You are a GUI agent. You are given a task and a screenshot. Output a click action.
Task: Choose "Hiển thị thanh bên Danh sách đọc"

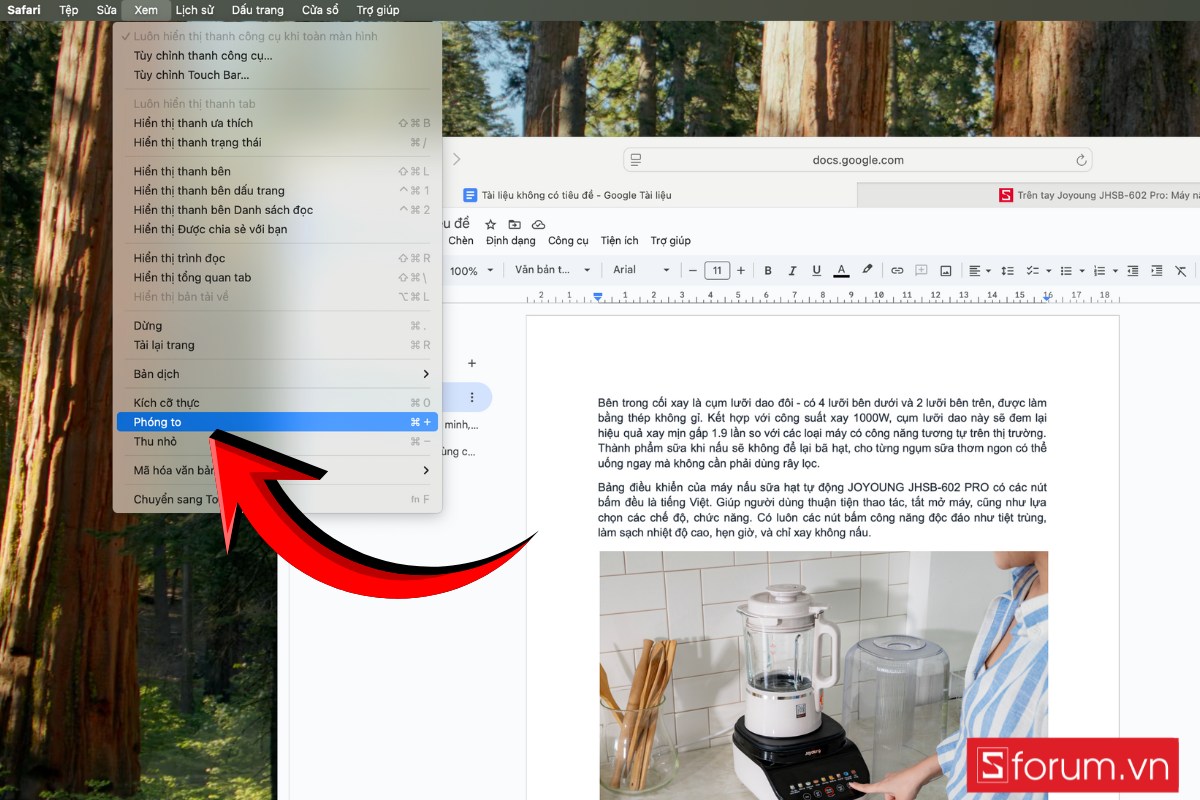tap(277, 210)
